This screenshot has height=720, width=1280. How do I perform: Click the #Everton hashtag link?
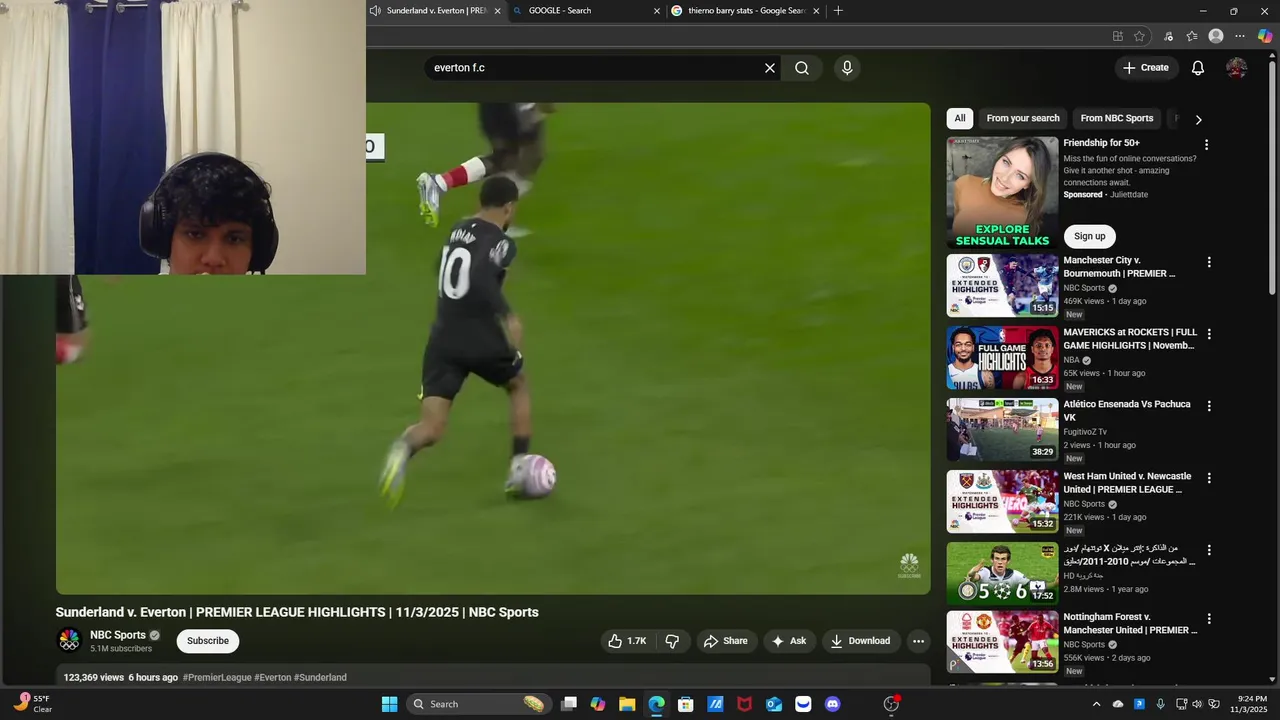coord(272,677)
